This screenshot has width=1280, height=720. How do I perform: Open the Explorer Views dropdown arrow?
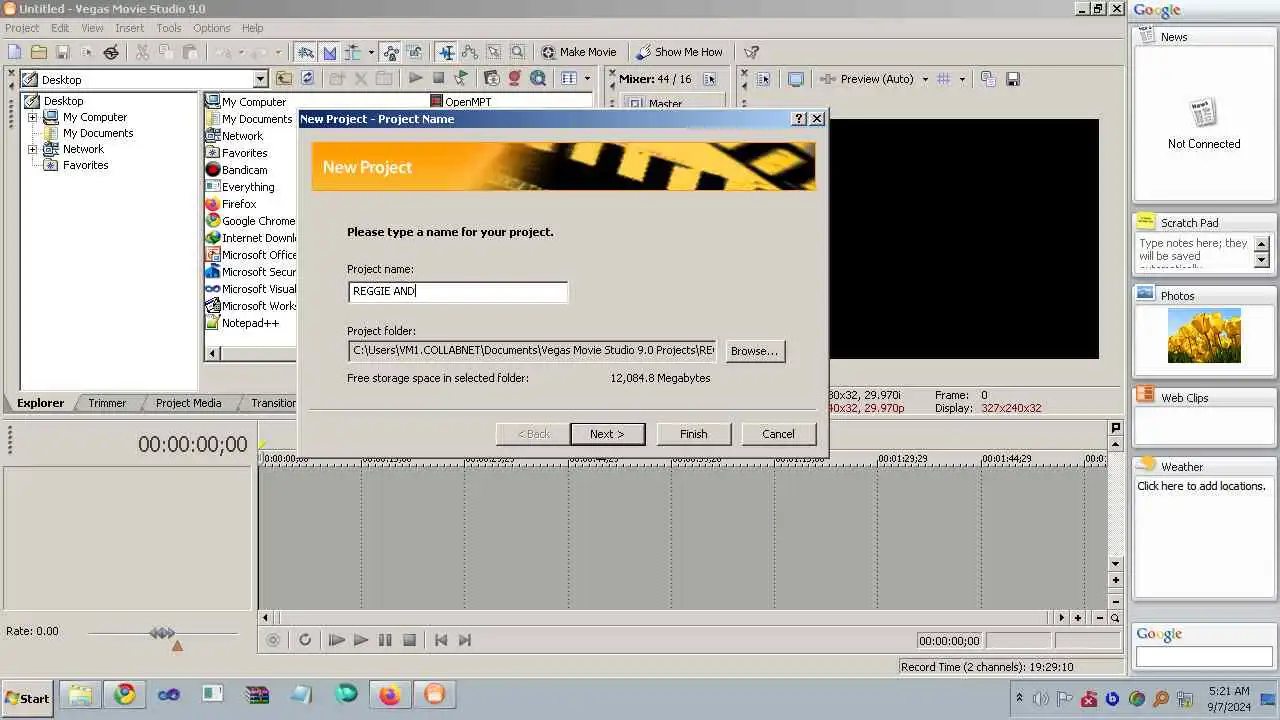coord(587,78)
